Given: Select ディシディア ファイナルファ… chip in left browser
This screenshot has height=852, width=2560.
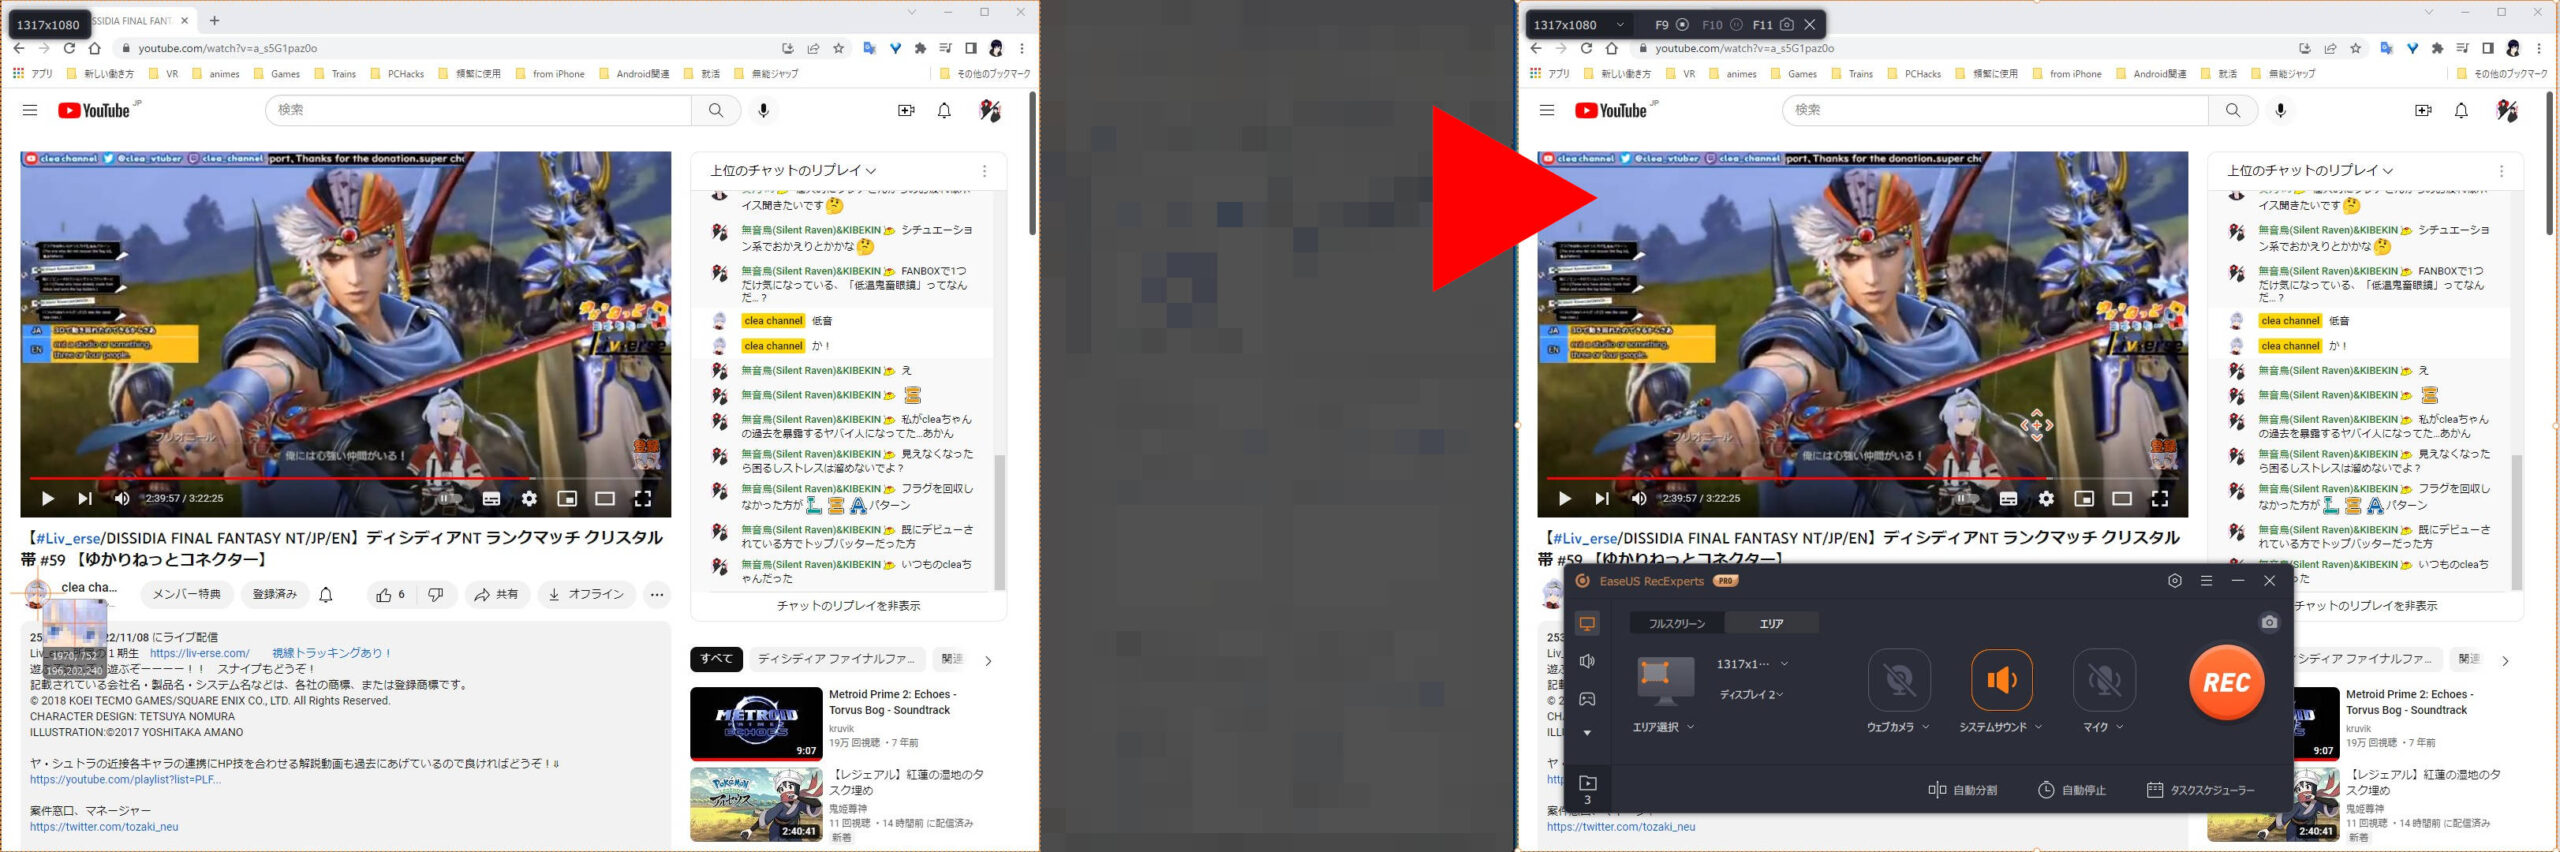Looking at the screenshot, I should (836, 659).
